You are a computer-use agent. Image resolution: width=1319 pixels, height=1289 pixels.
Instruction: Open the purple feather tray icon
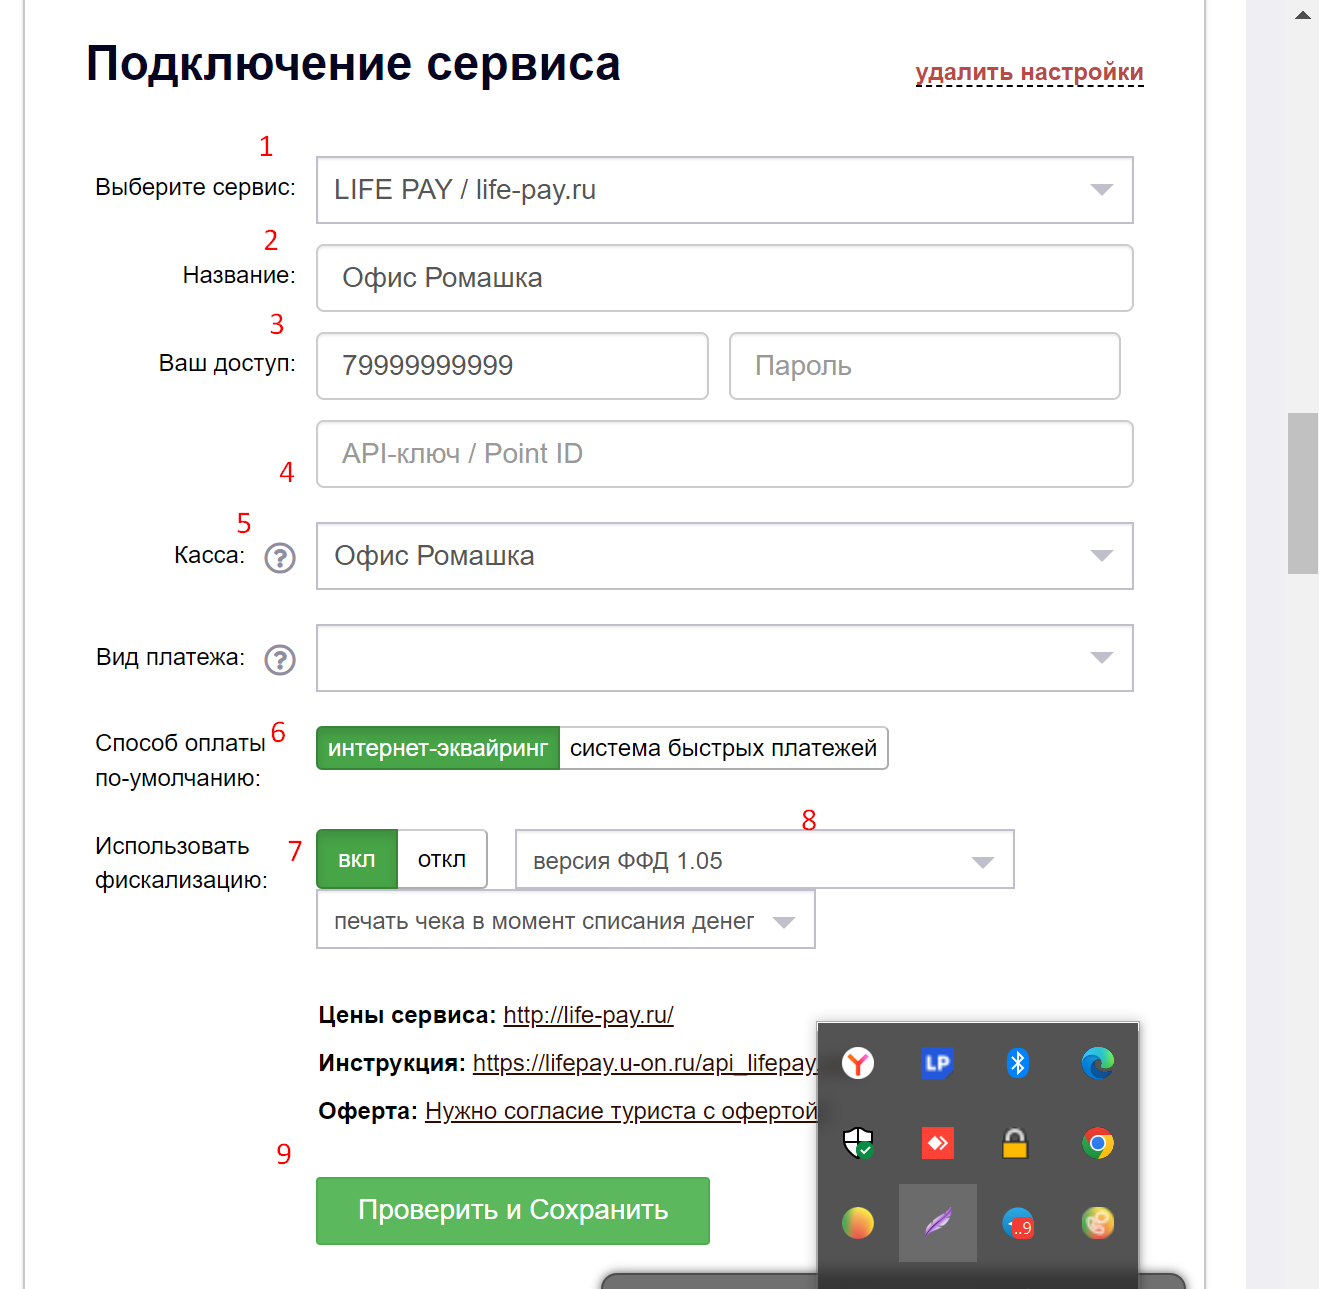937,1223
